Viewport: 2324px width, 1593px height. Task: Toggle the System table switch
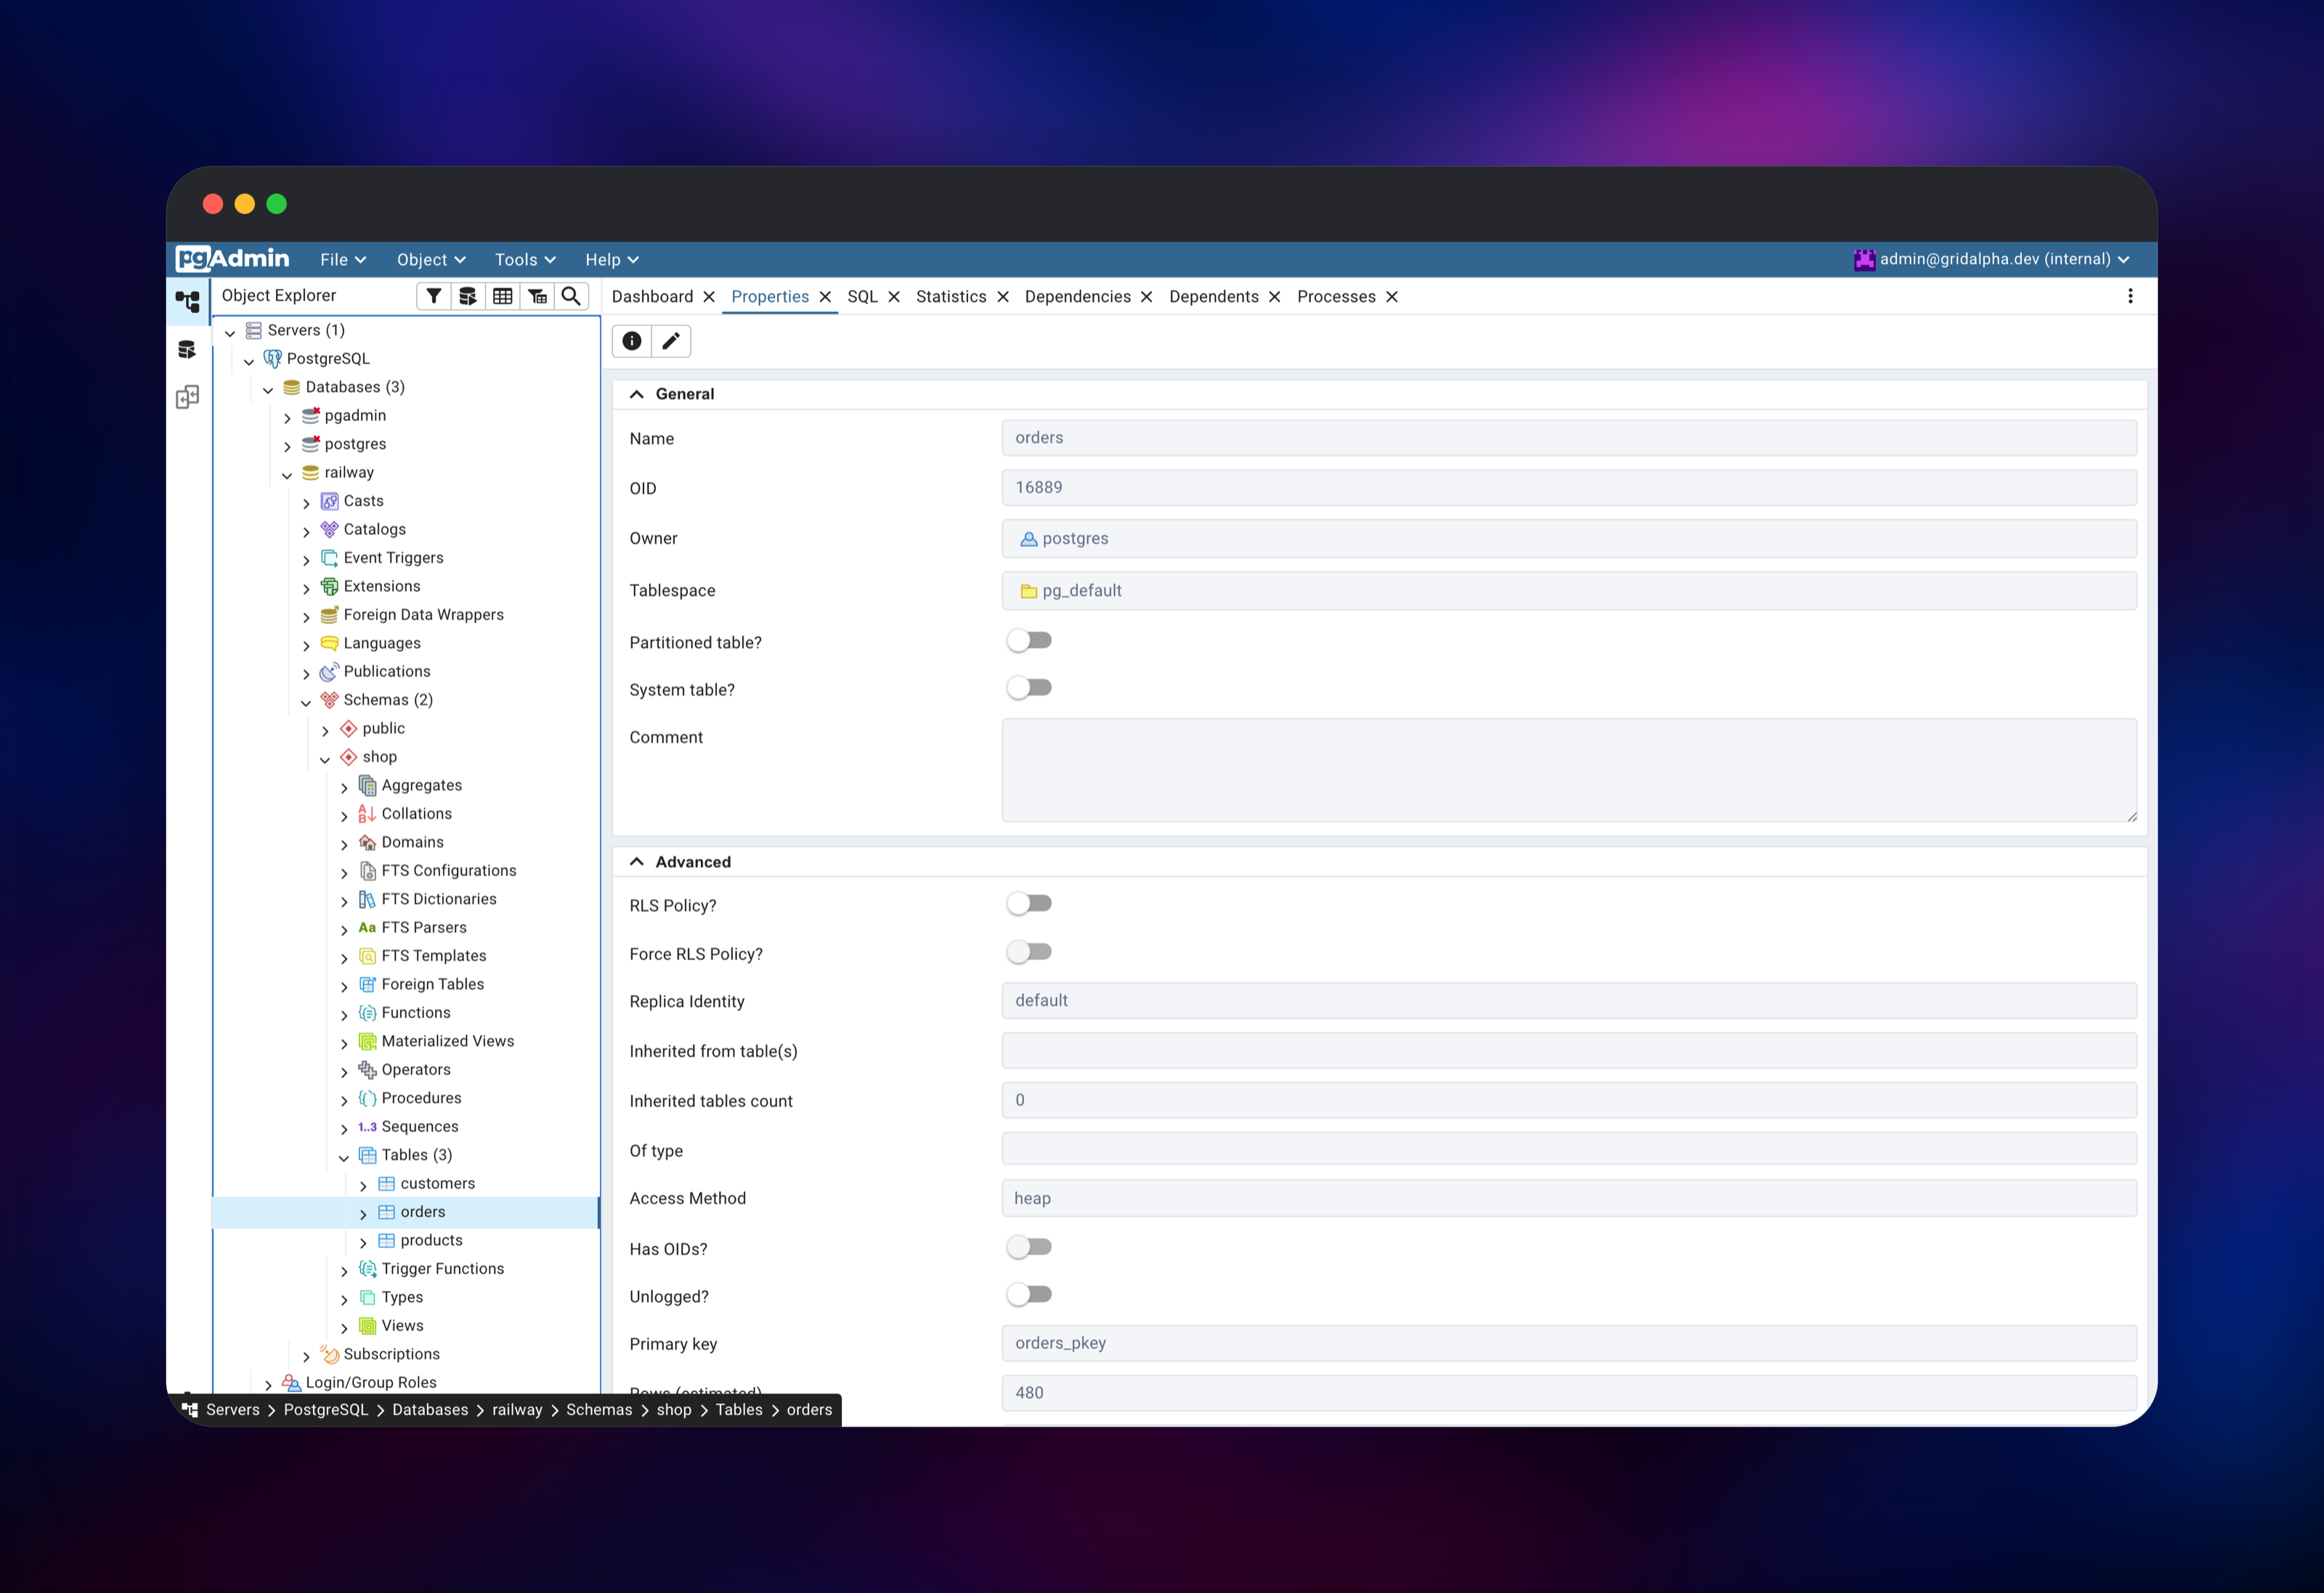pos(1029,688)
